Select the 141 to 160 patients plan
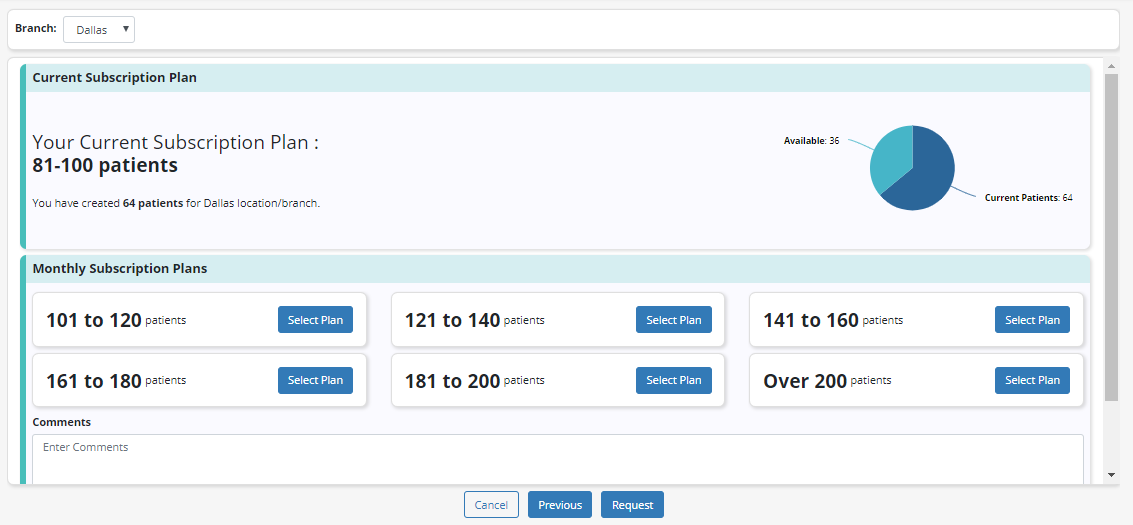This screenshot has width=1133, height=525. (x=1032, y=320)
